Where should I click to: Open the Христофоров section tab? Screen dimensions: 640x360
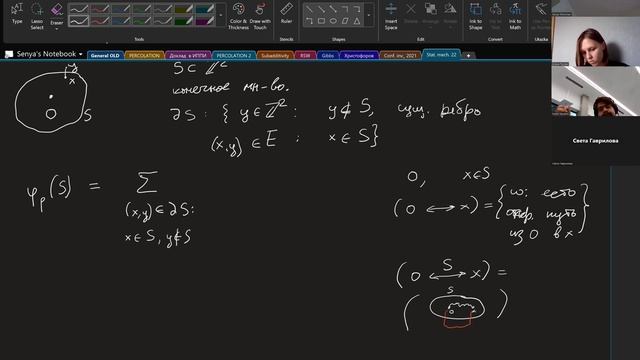[x=359, y=56]
